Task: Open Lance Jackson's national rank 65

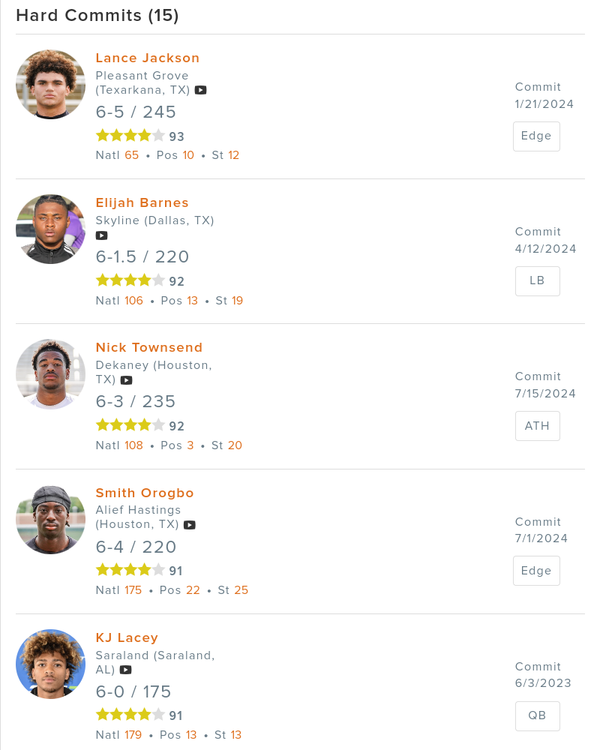Action: pos(132,155)
